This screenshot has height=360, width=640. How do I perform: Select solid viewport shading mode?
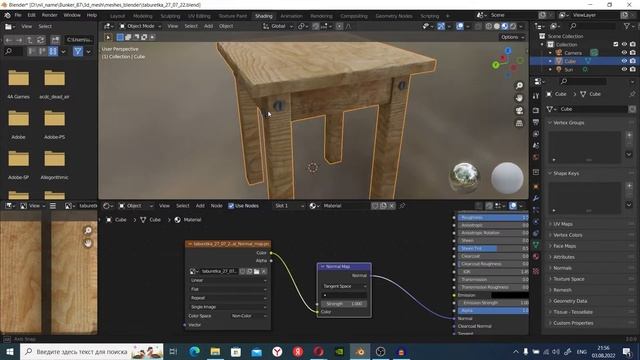[x=497, y=26]
